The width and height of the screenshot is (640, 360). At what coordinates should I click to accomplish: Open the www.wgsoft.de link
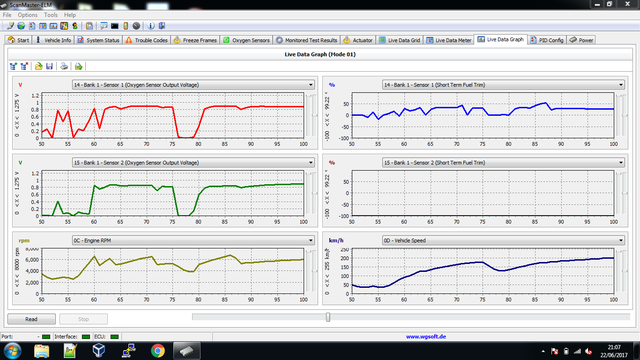pyautogui.click(x=426, y=337)
